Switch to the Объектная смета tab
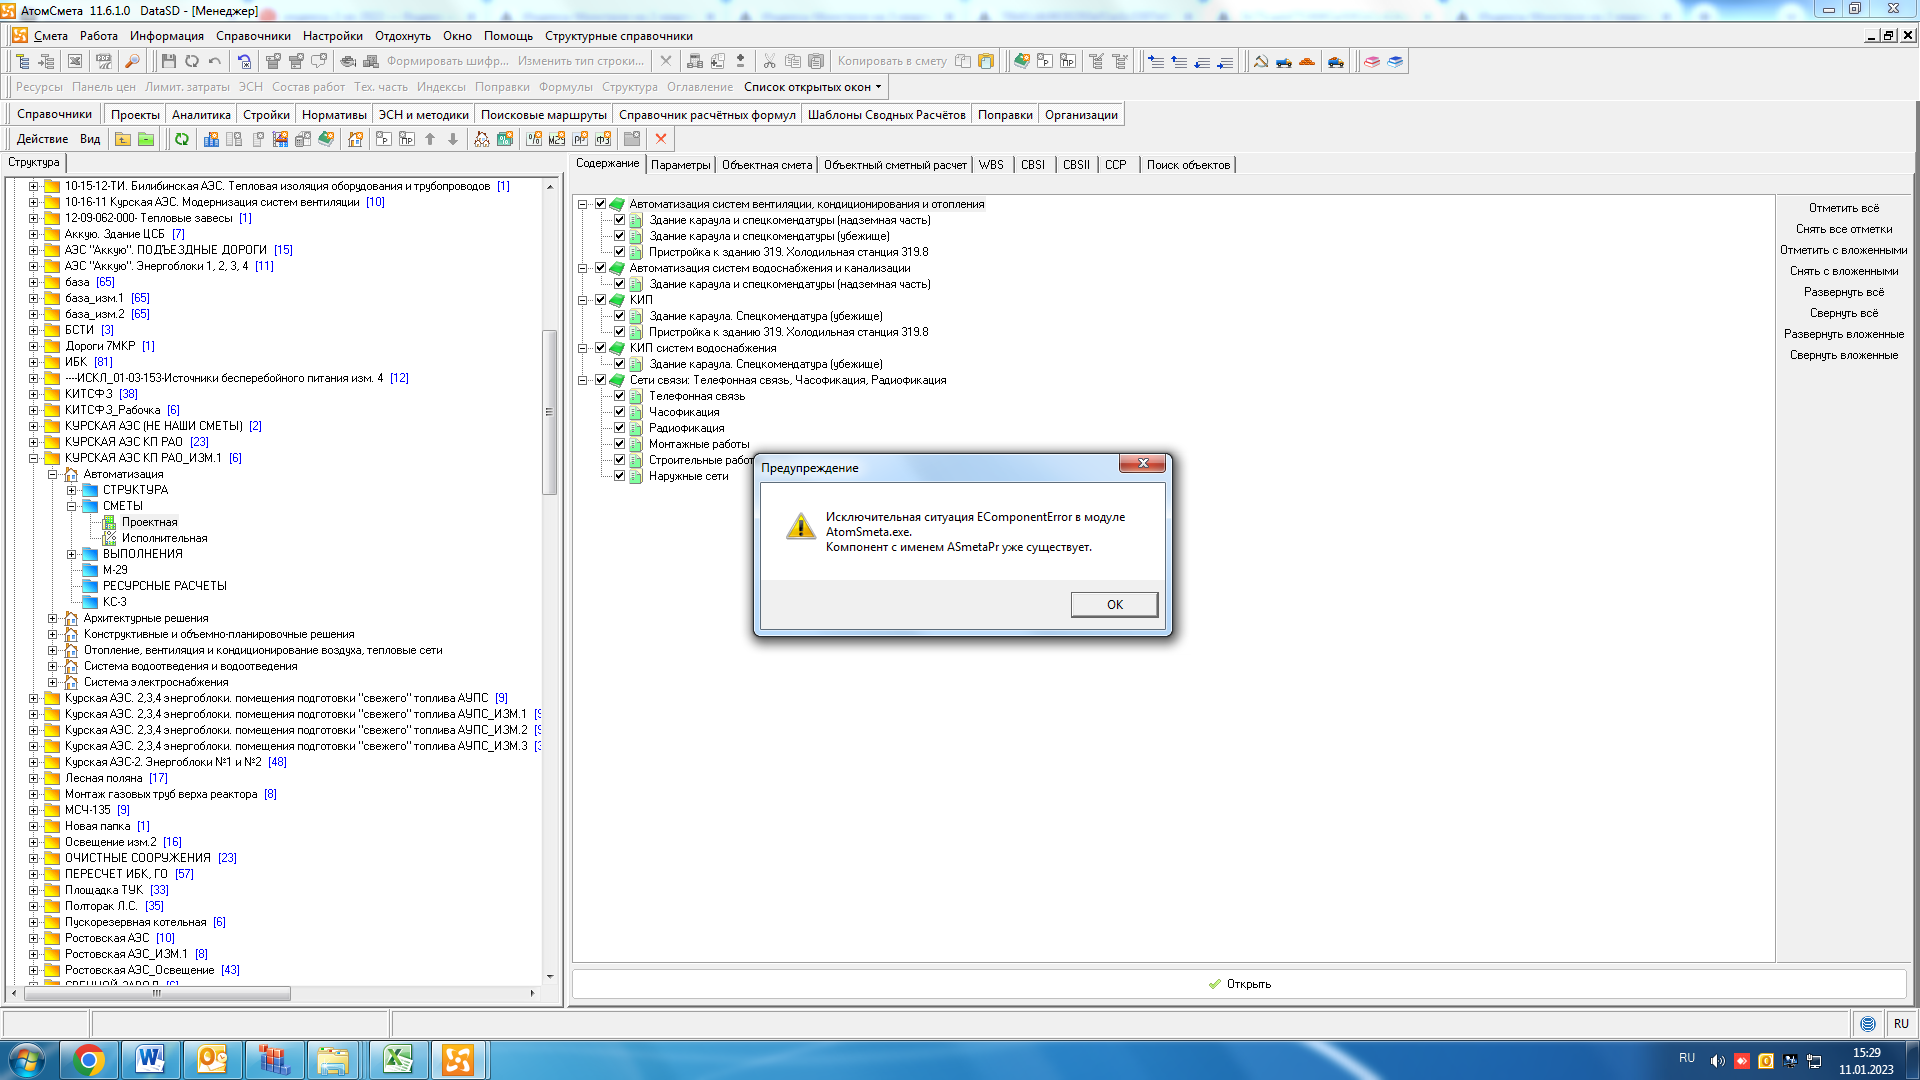The width and height of the screenshot is (1920, 1080). (x=766, y=165)
